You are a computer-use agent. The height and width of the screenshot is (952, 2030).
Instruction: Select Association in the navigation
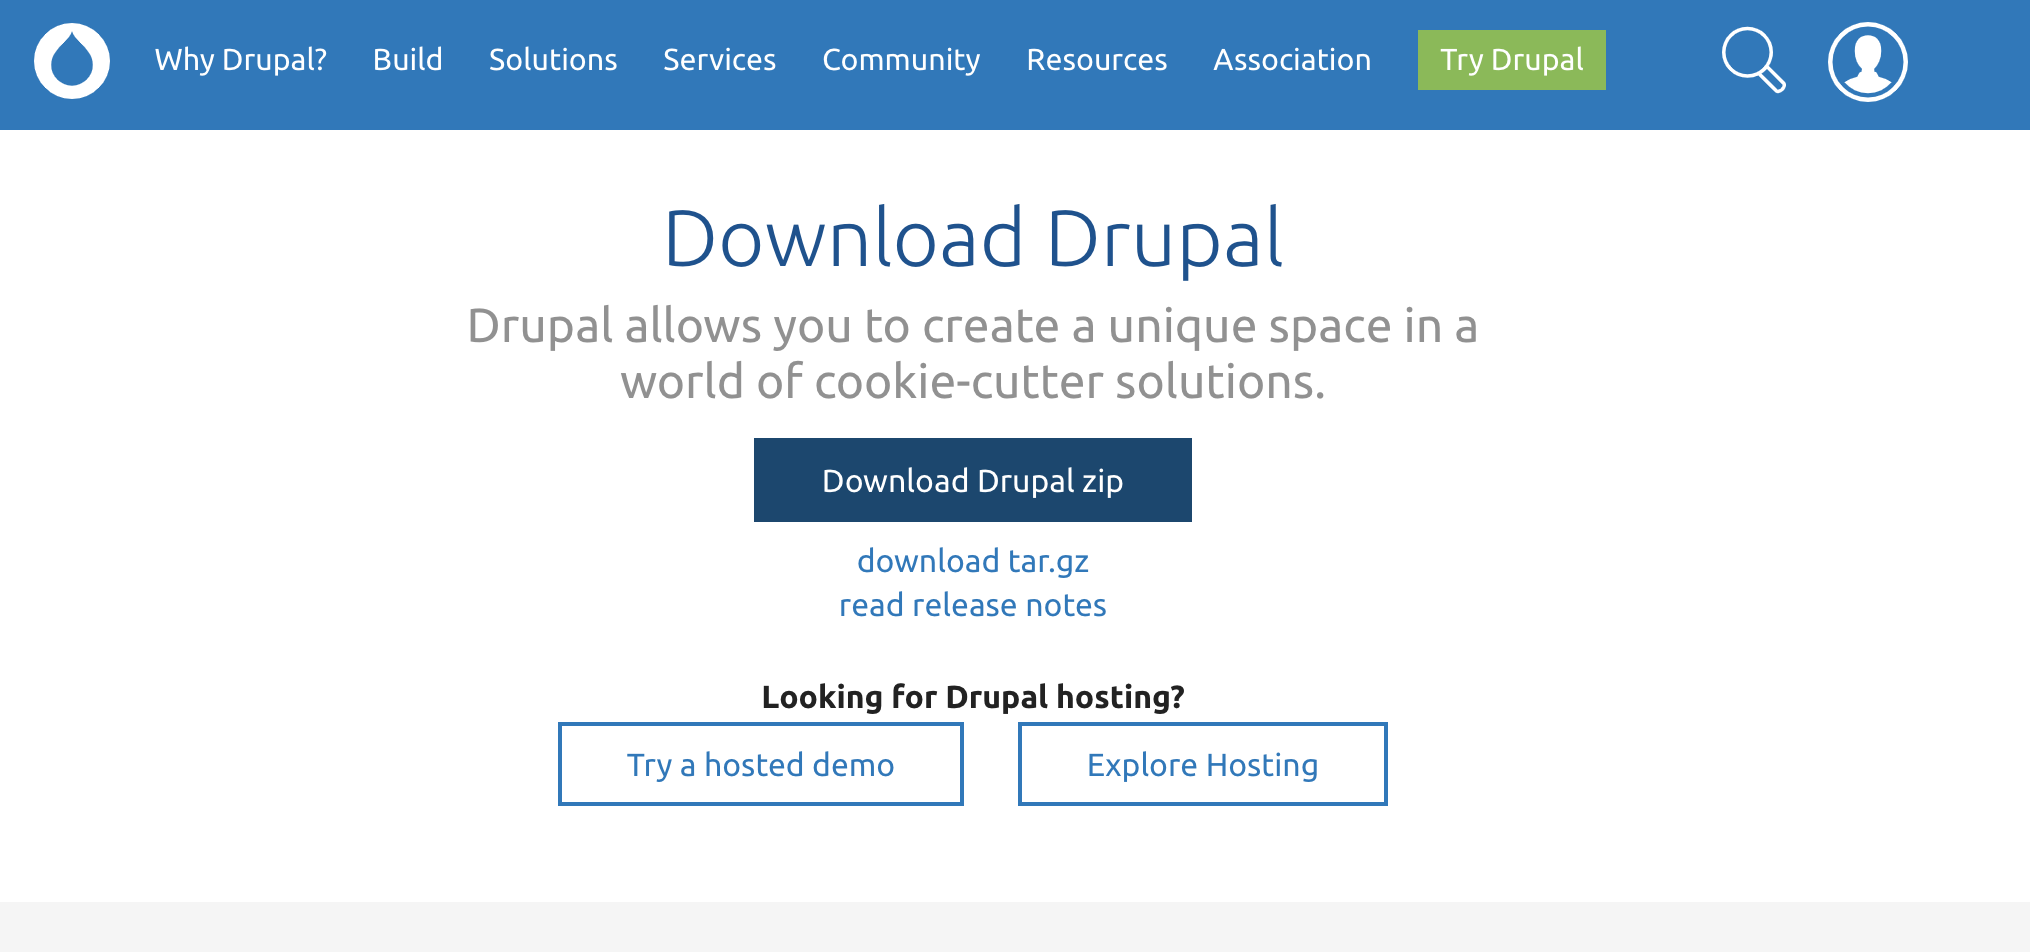click(1291, 60)
